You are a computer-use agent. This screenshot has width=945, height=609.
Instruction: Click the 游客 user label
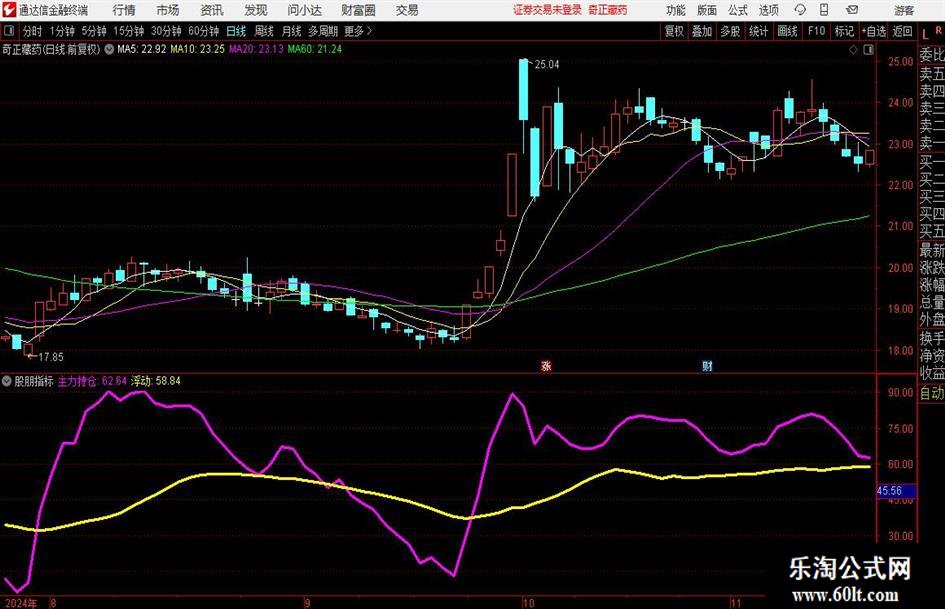(x=903, y=10)
